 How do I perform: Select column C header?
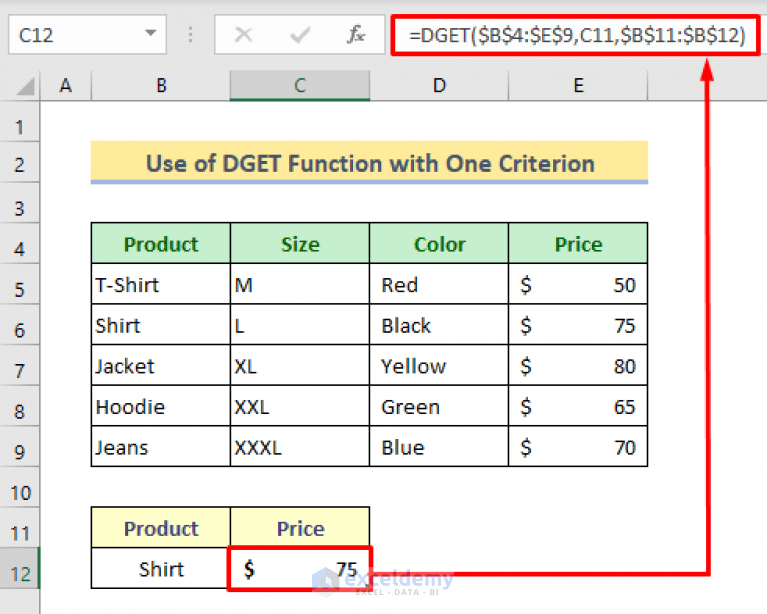tap(300, 86)
